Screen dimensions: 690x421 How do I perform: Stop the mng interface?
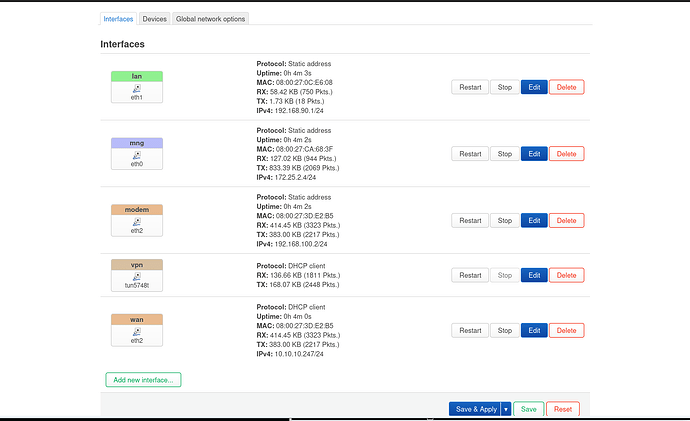click(x=505, y=154)
